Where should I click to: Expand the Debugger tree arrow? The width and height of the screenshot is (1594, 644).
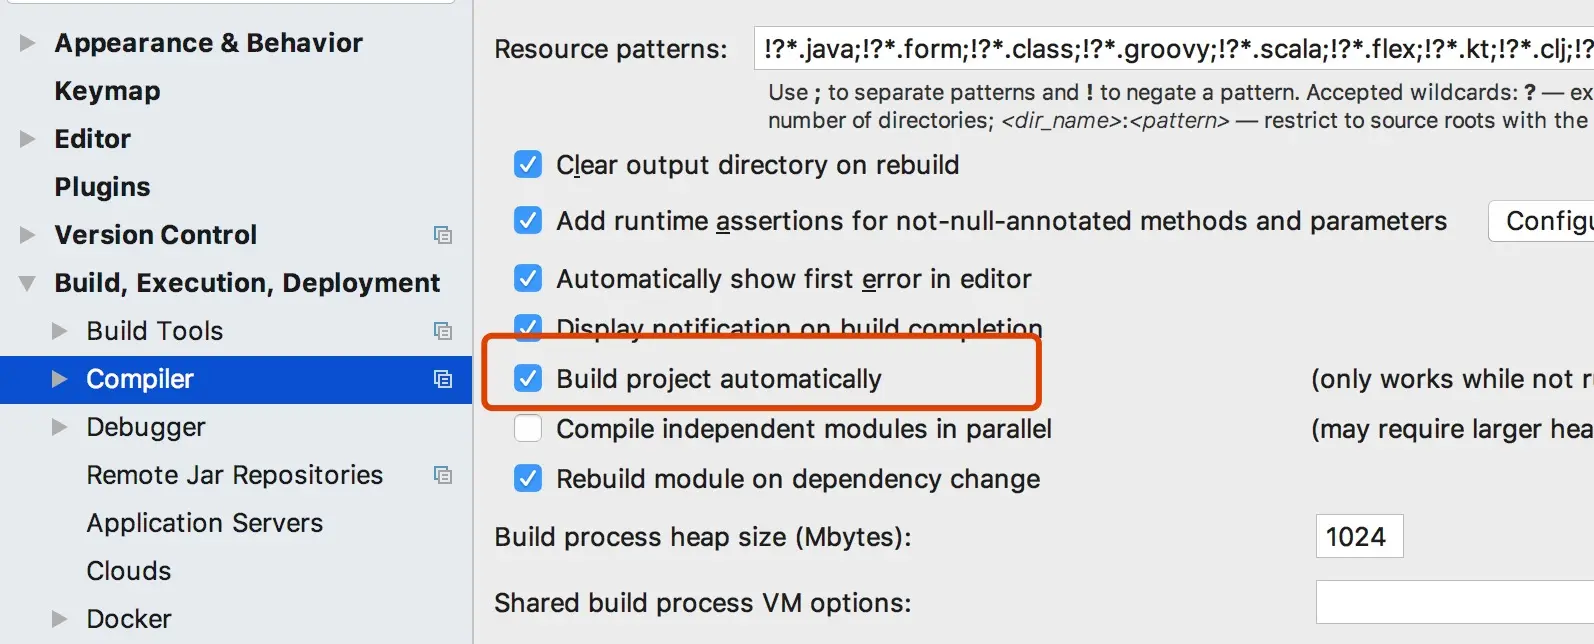coord(60,427)
